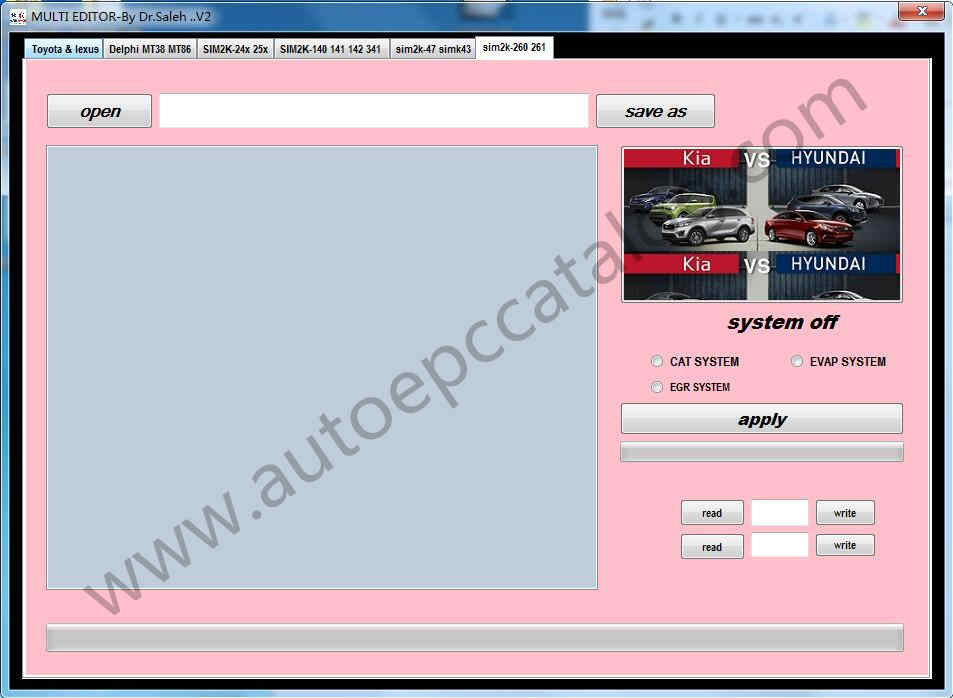Click the text box next to first read
This screenshot has height=698, width=953.
779,513
